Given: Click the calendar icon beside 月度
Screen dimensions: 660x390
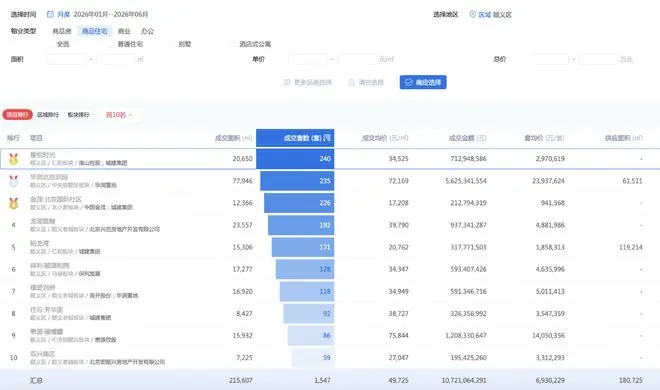Looking at the screenshot, I should 50,14.
